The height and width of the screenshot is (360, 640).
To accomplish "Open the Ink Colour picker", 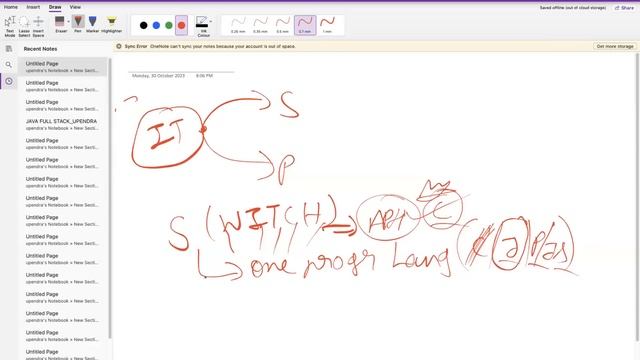I will click(x=202, y=26).
